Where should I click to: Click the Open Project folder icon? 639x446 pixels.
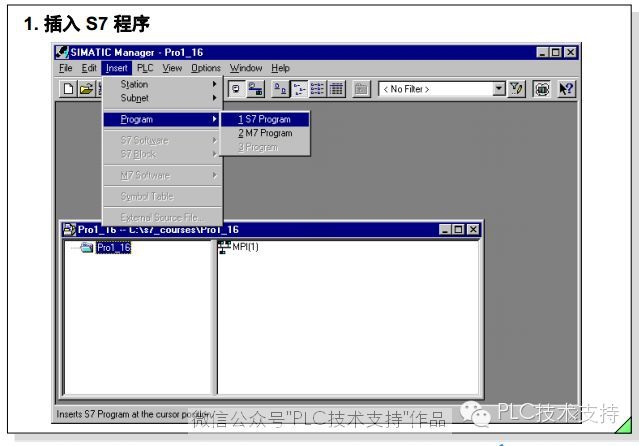86,88
